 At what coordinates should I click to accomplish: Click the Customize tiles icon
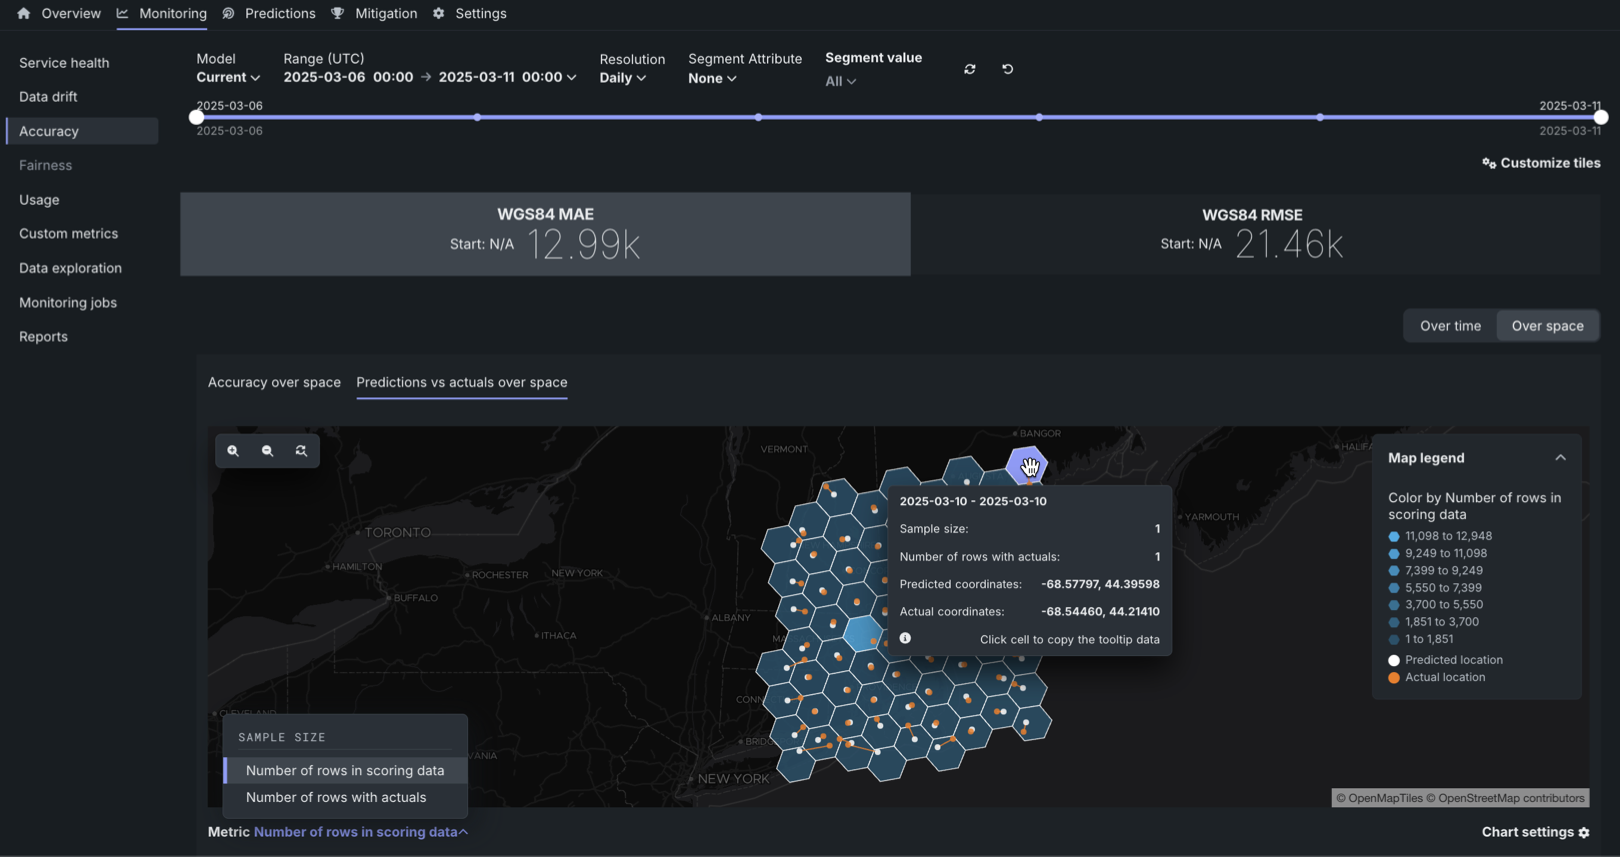click(1489, 163)
